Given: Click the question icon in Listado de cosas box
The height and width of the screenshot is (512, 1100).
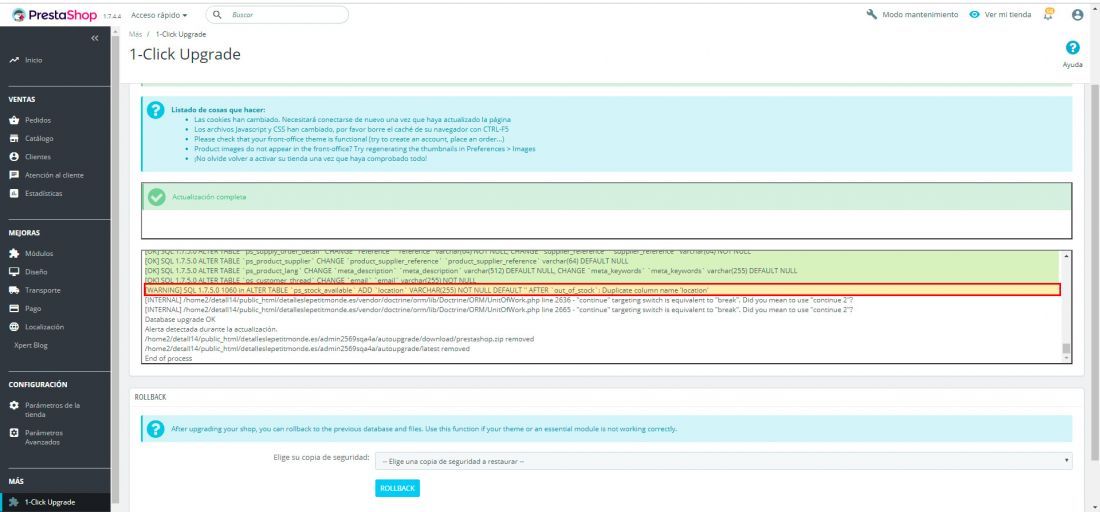Looking at the screenshot, I should pyautogui.click(x=156, y=110).
